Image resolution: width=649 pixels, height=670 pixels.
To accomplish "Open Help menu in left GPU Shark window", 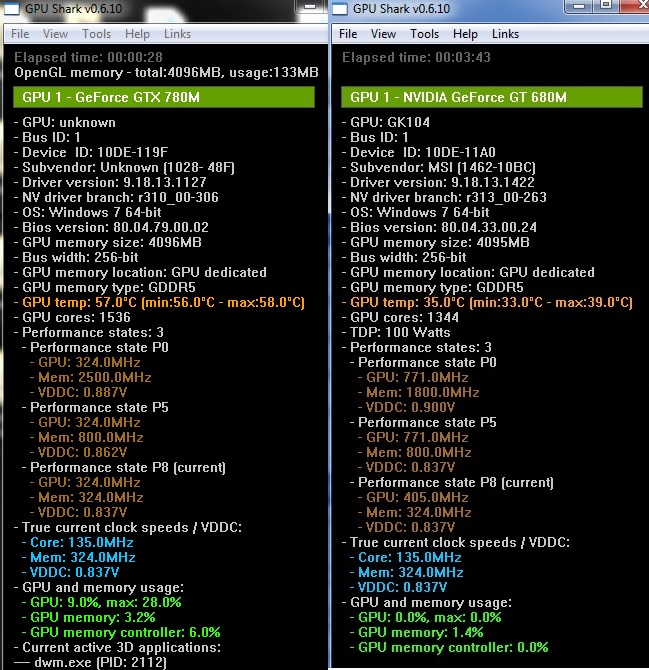I will [x=137, y=34].
